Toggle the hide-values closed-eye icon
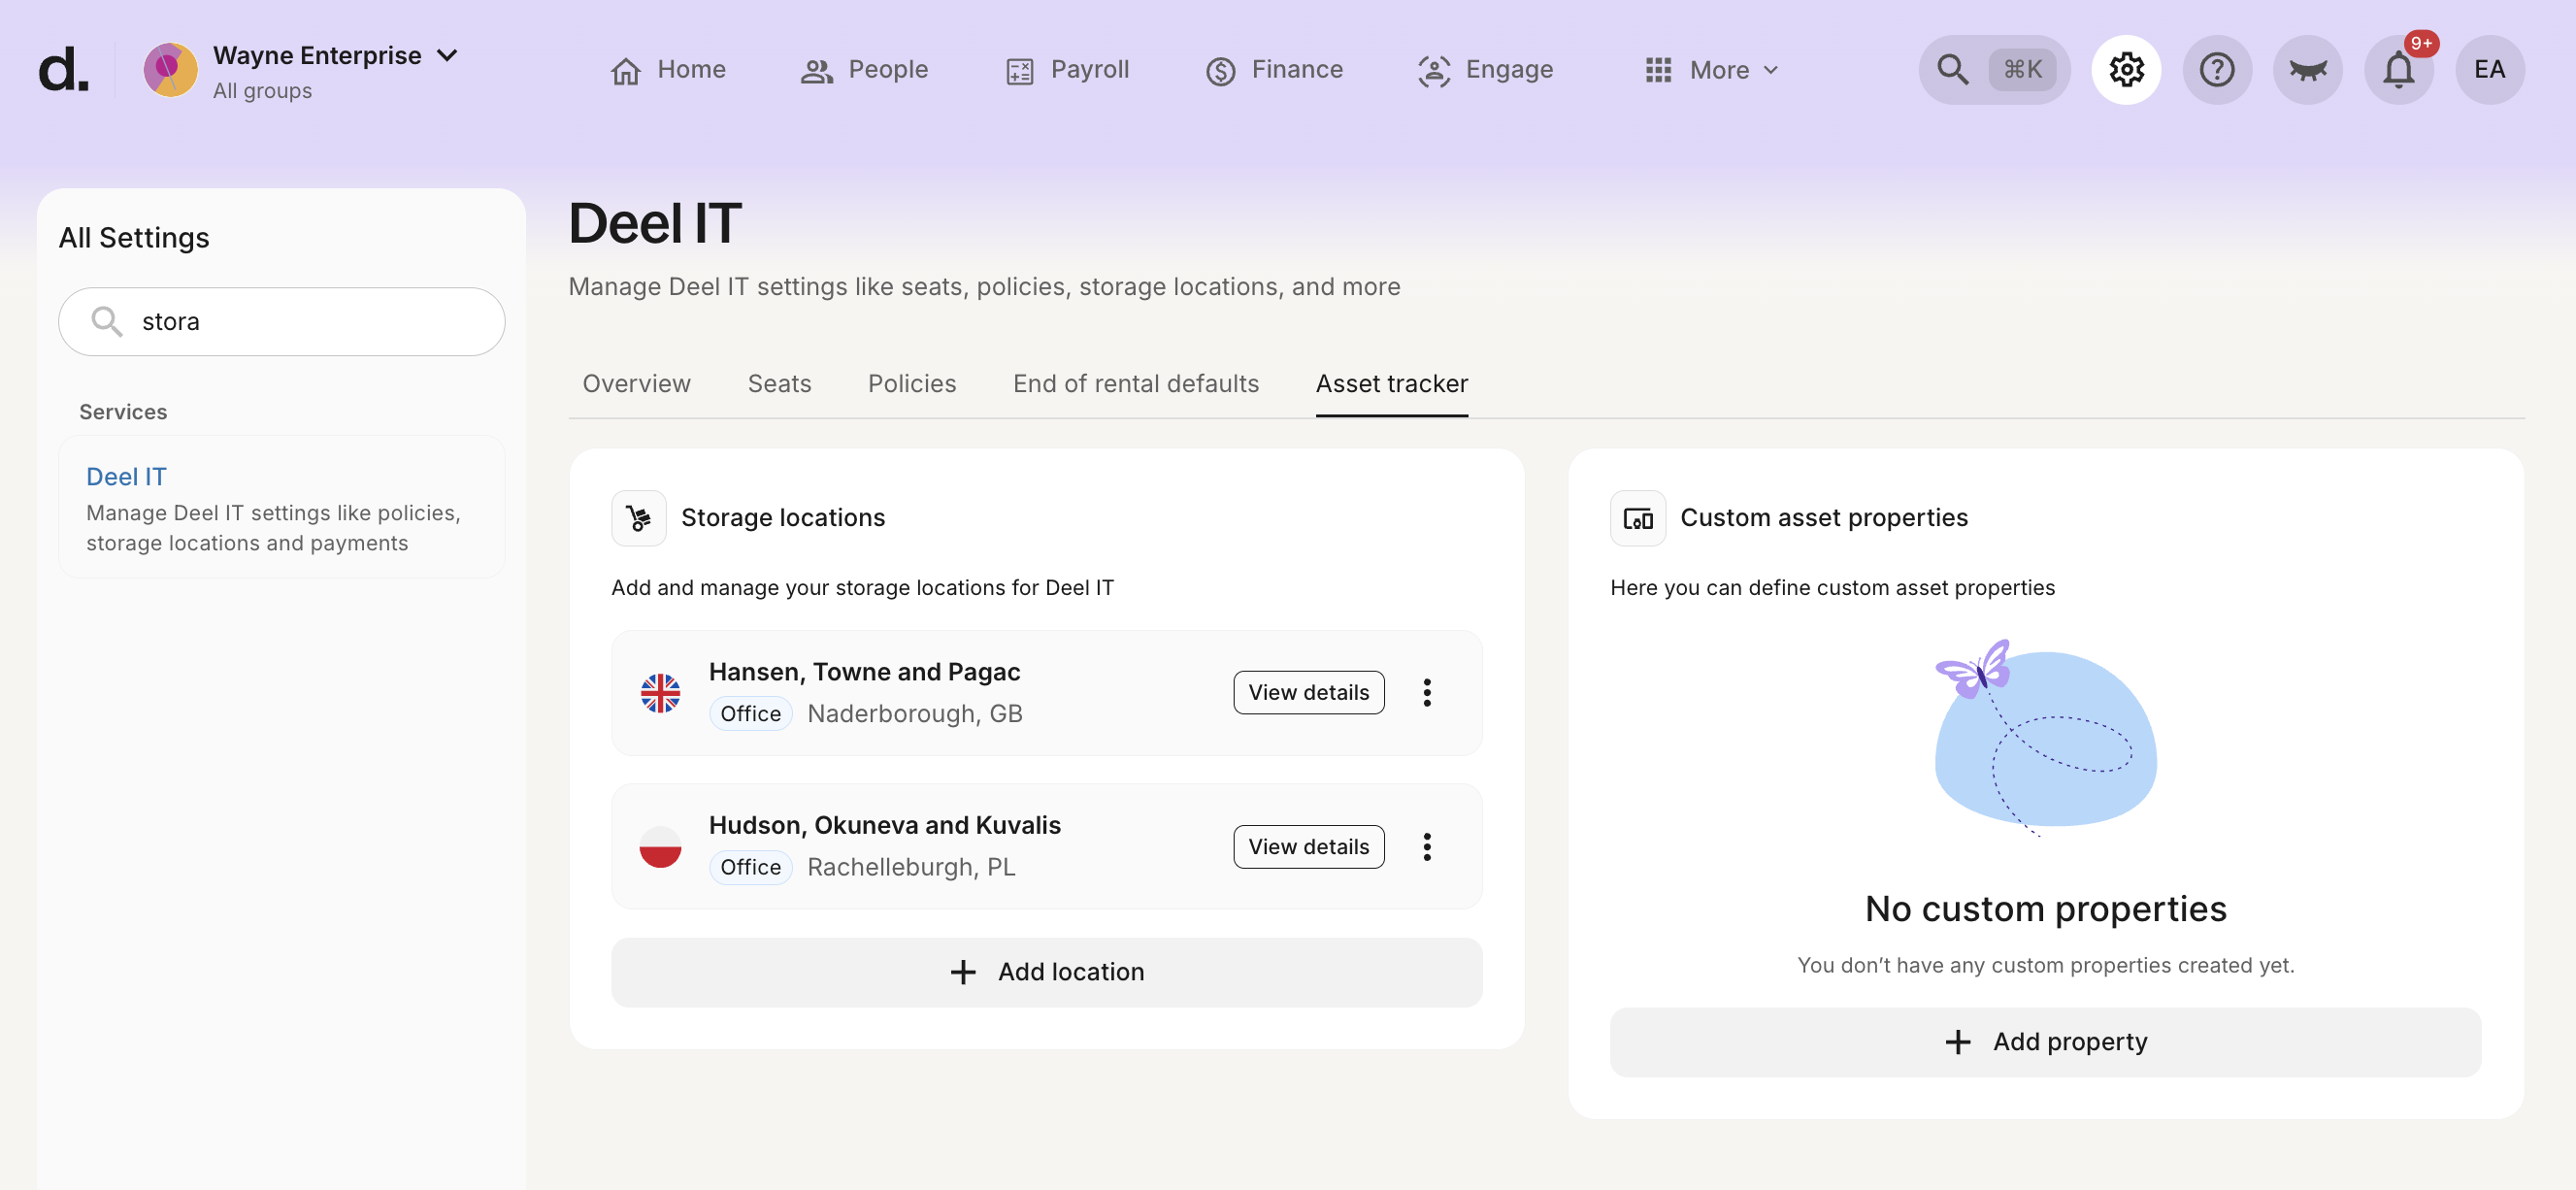The image size is (2576, 1190). pos(2308,70)
